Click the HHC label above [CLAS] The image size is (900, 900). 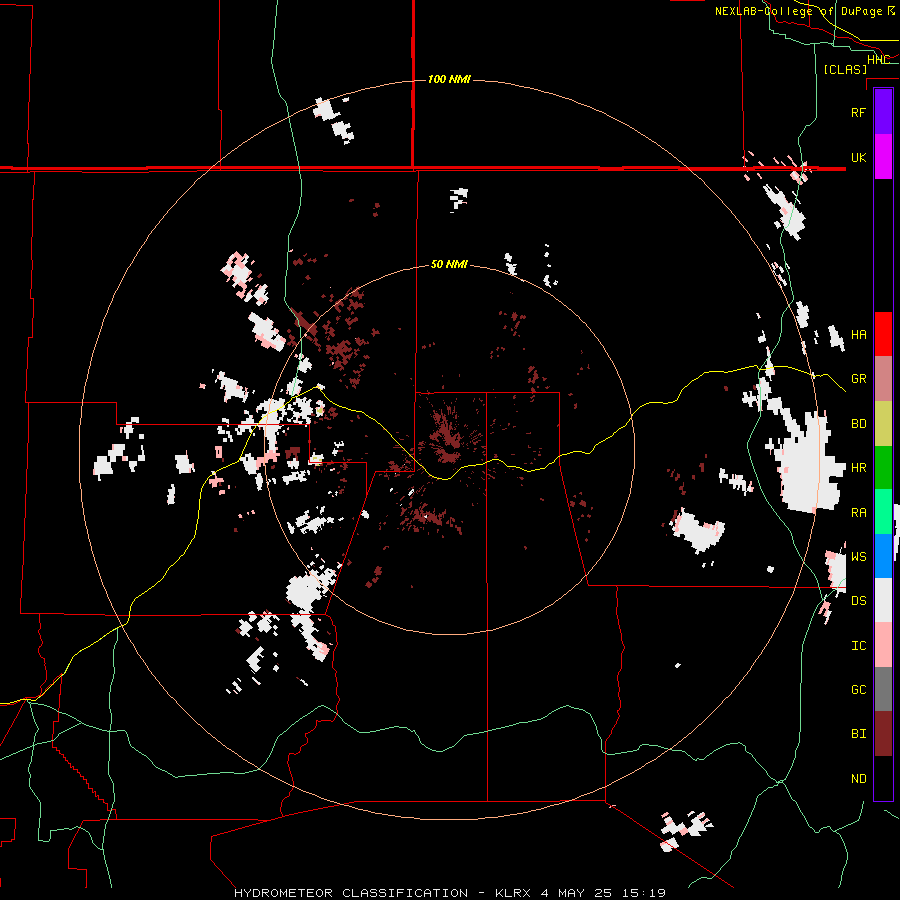click(x=878, y=60)
